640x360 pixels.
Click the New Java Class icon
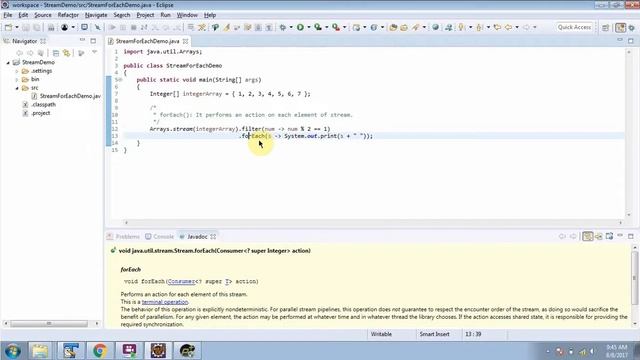374,27
